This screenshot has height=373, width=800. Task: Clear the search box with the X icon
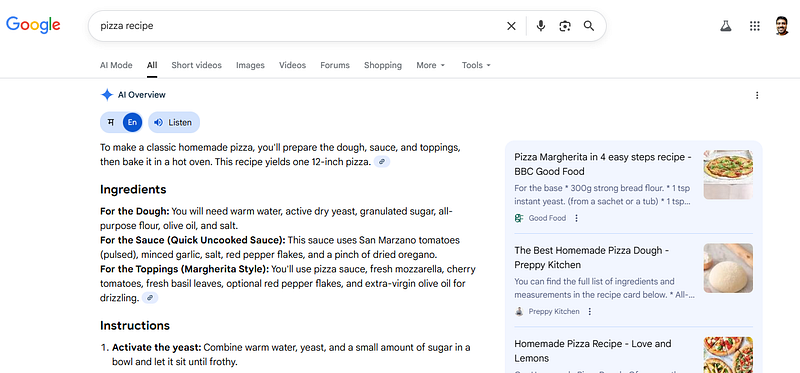[x=511, y=26]
